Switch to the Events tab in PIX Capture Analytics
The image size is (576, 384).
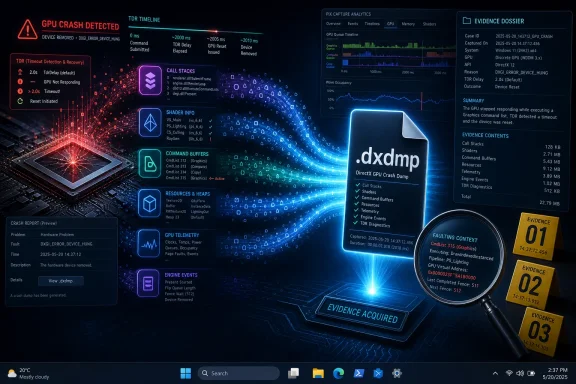coord(353,24)
